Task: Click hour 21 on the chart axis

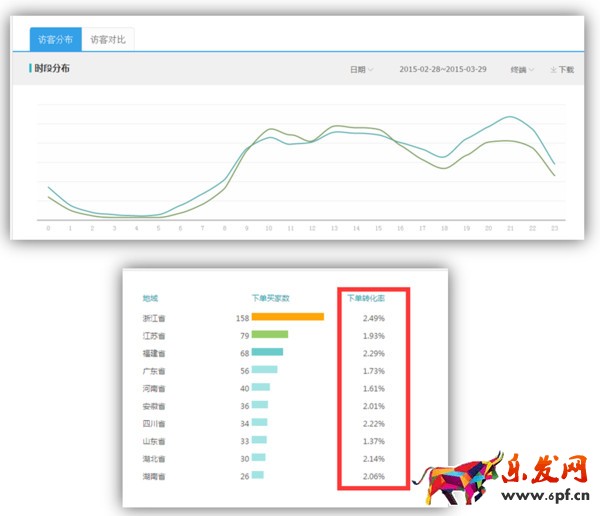Action: pyautogui.click(x=510, y=228)
